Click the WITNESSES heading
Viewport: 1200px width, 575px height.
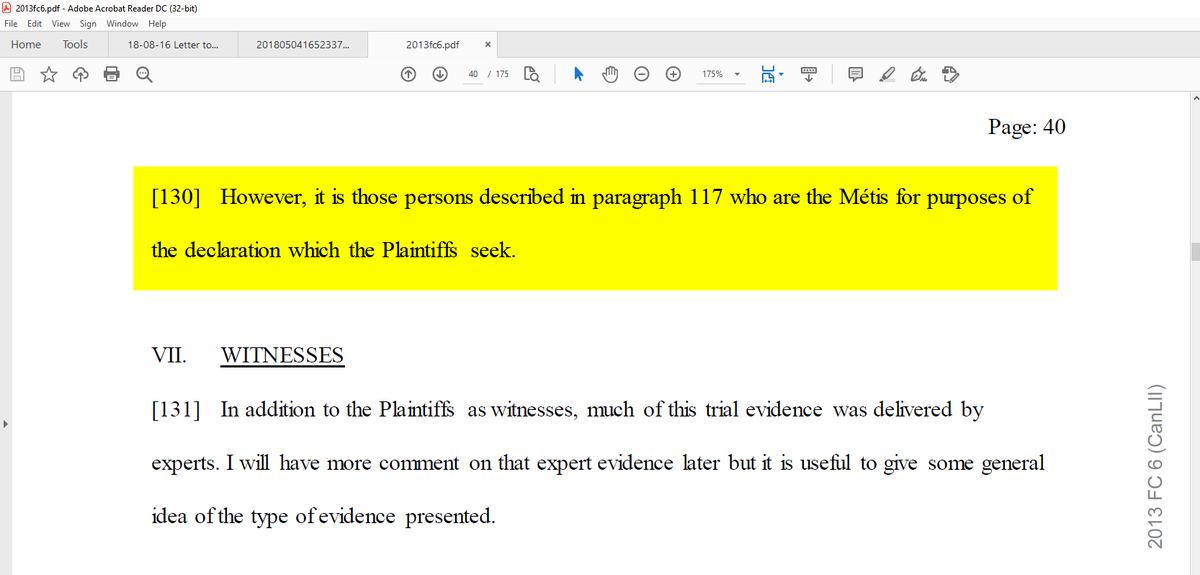pos(282,355)
